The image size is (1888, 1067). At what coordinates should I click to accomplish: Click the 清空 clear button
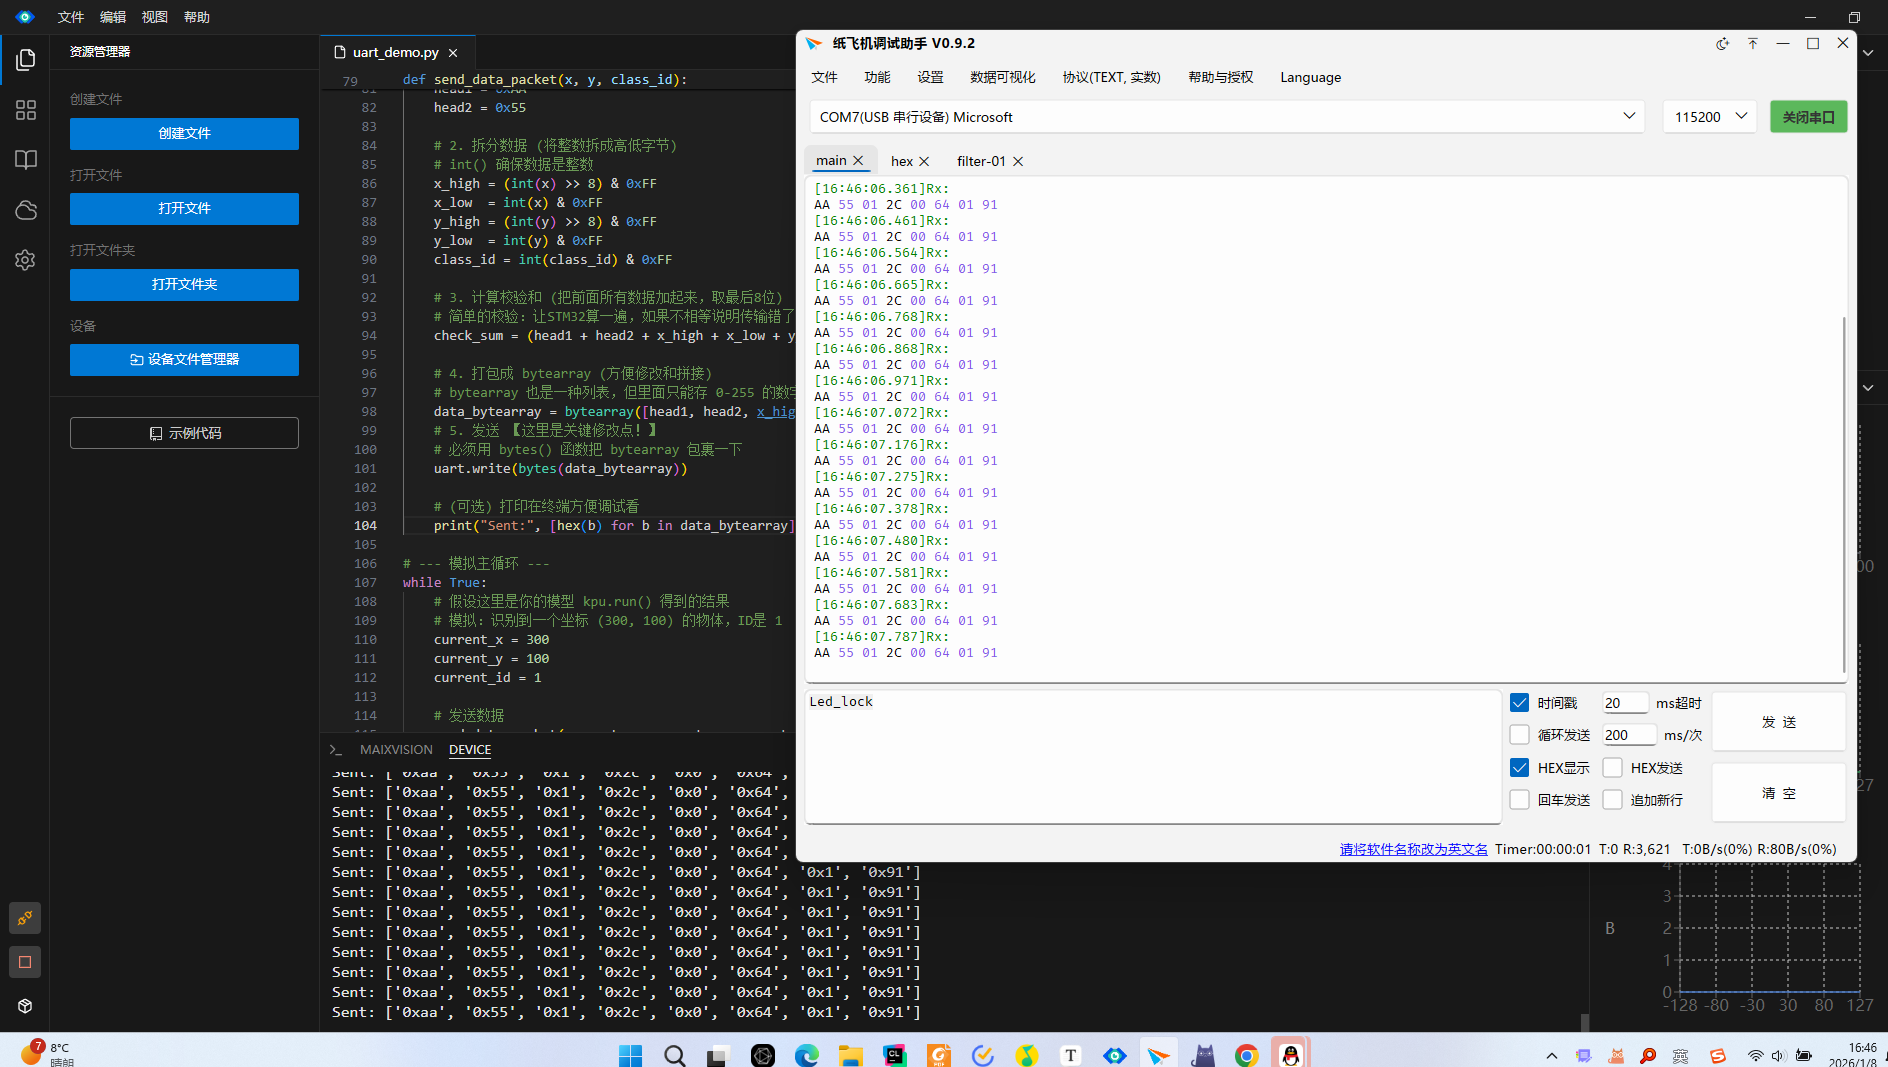(1778, 793)
